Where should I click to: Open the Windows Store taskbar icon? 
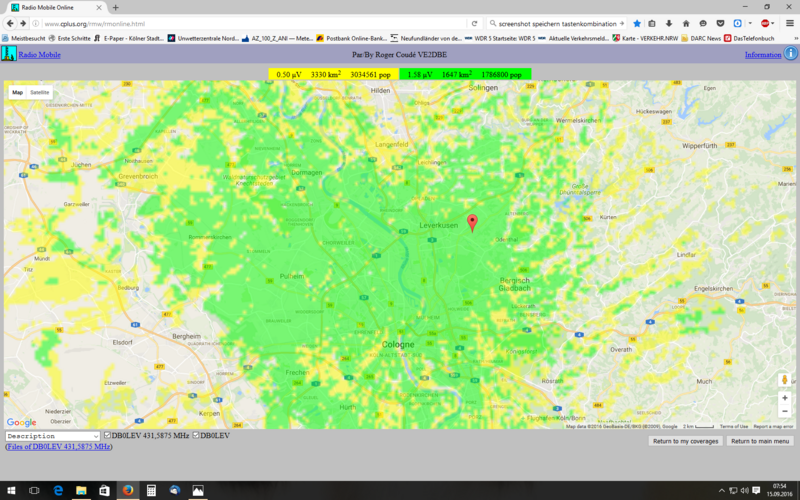pos(105,490)
